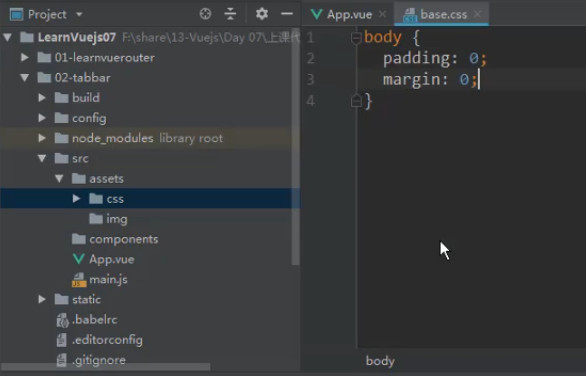The image size is (586, 376).
Task: Collapse the assets folder arrow
Action: (59, 179)
